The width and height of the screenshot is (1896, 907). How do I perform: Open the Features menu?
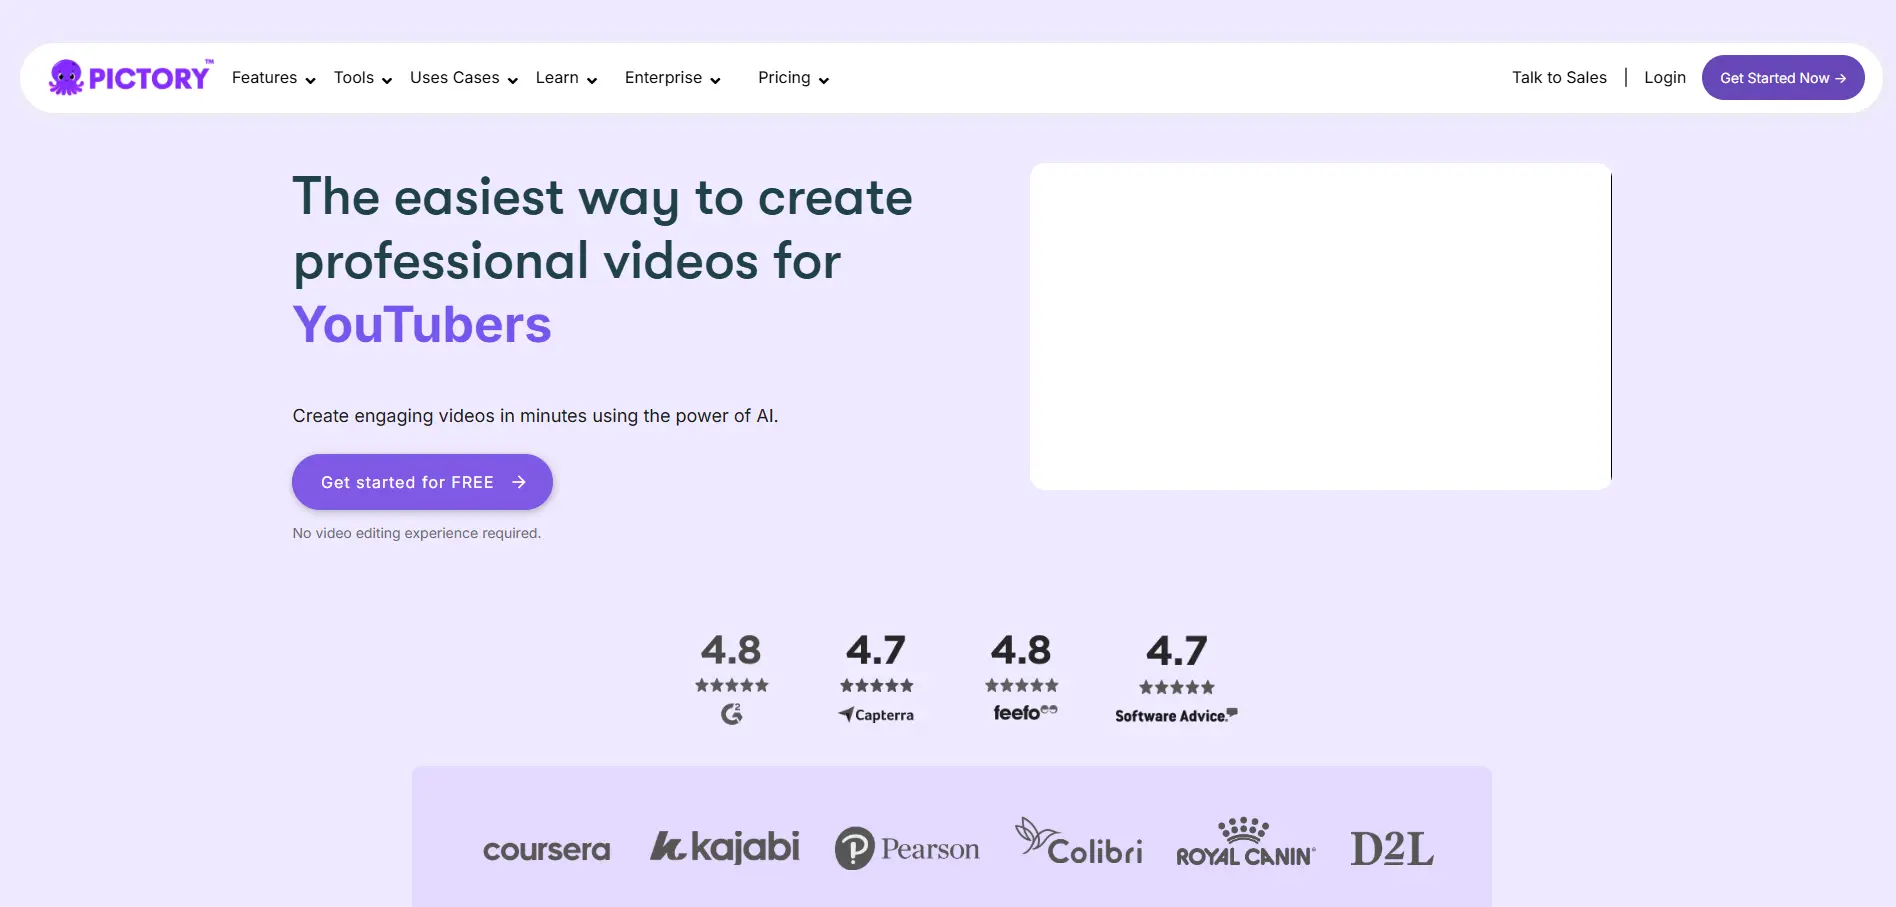(264, 78)
